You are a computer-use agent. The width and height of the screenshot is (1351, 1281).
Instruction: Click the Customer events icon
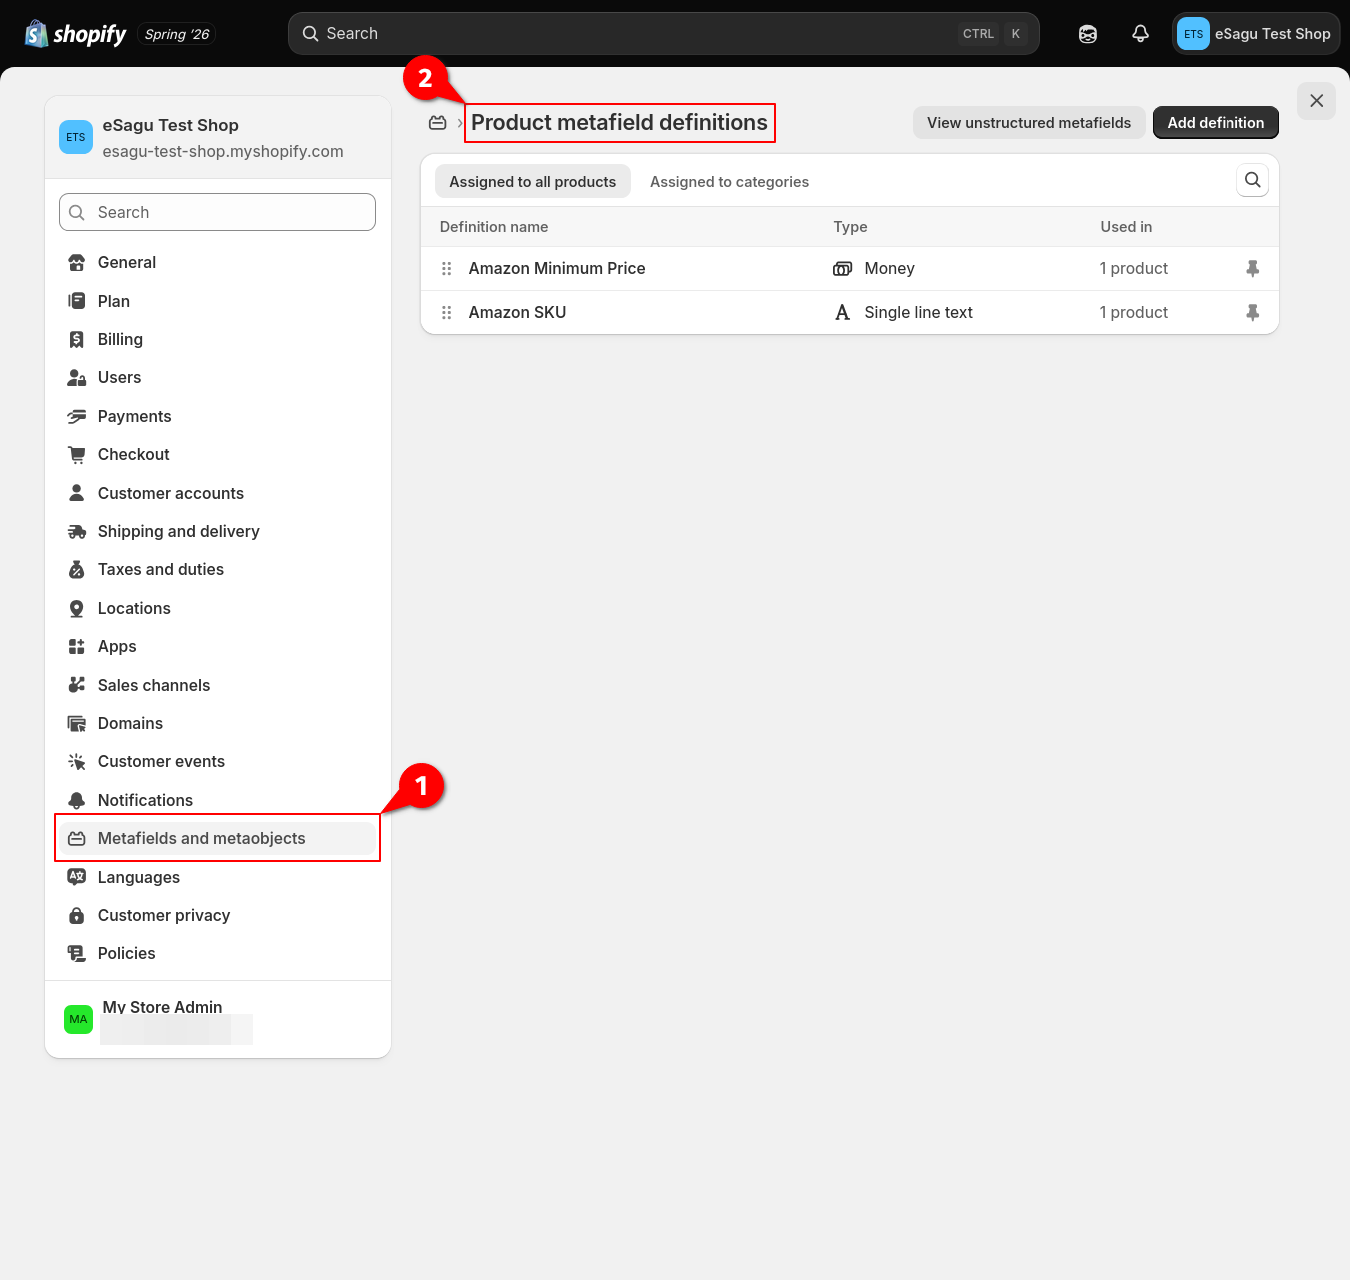pyautogui.click(x=76, y=762)
